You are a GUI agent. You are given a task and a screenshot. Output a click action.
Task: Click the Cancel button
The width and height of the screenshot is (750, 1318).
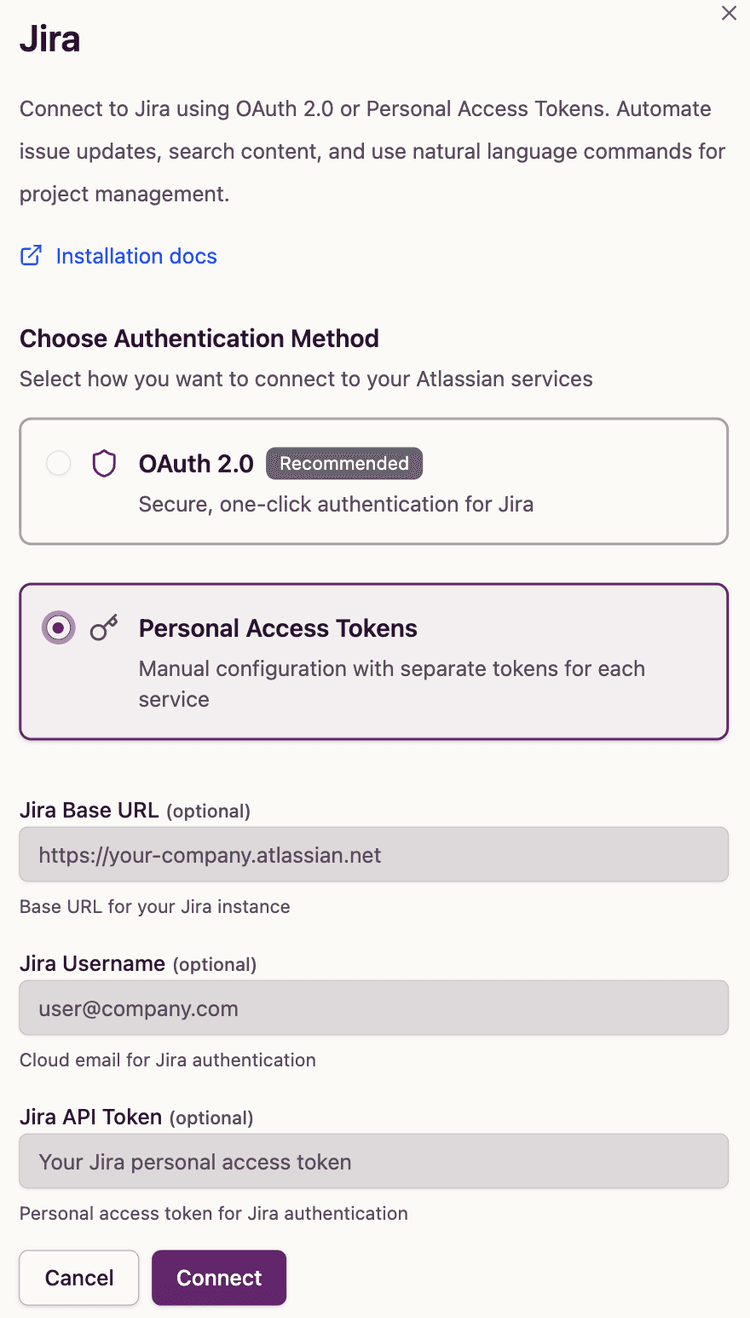[x=78, y=1277]
